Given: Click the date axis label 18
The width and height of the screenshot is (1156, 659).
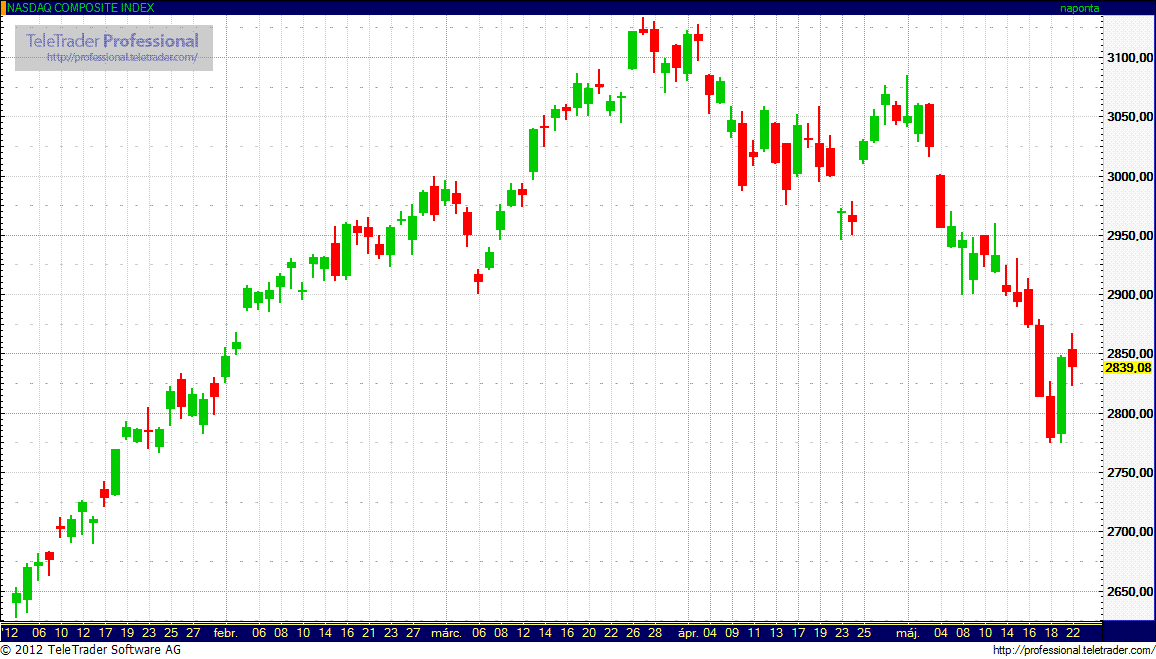Looking at the screenshot, I should (x=1051, y=632).
